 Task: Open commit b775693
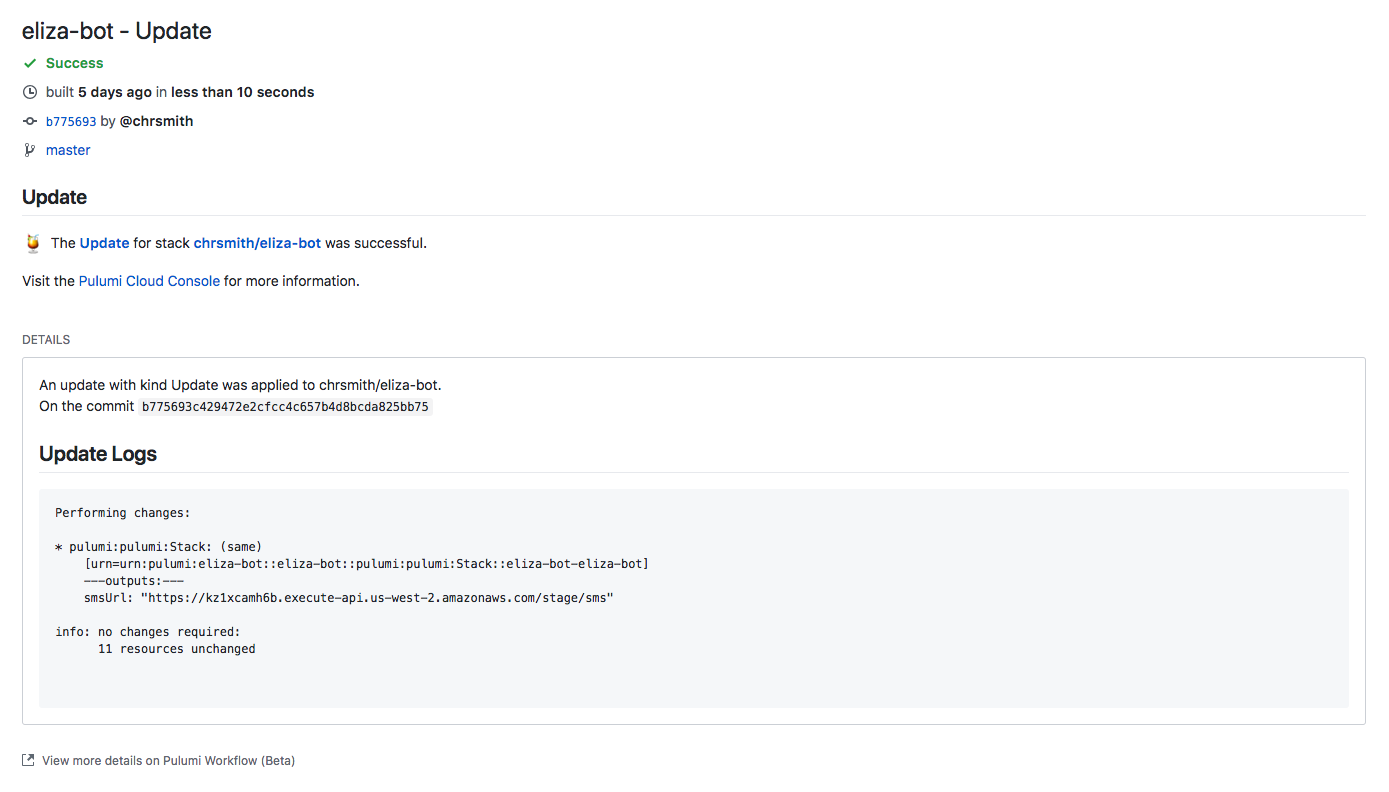[x=71, y=120]
